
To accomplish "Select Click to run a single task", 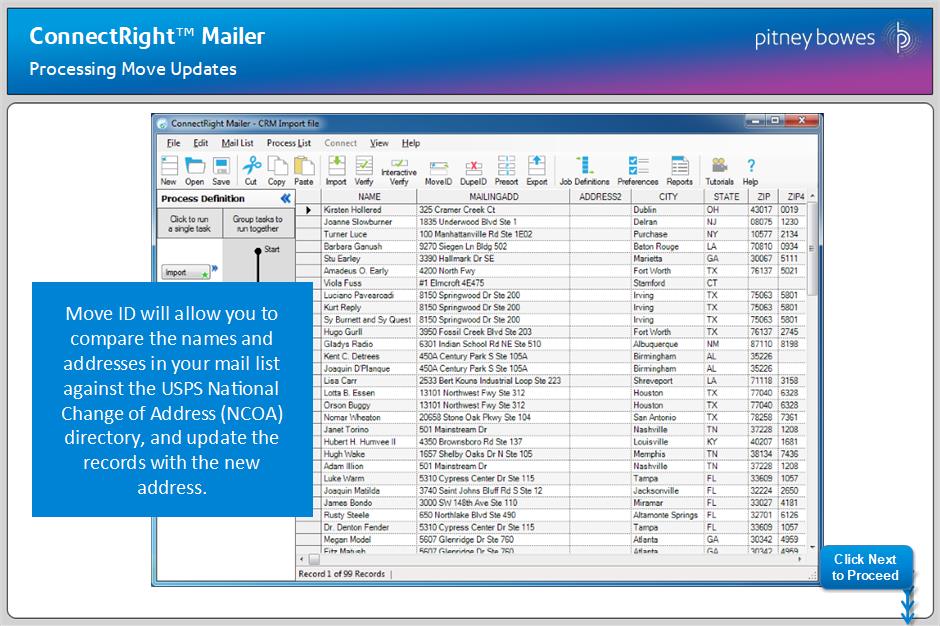I will (x=189, y=224).
